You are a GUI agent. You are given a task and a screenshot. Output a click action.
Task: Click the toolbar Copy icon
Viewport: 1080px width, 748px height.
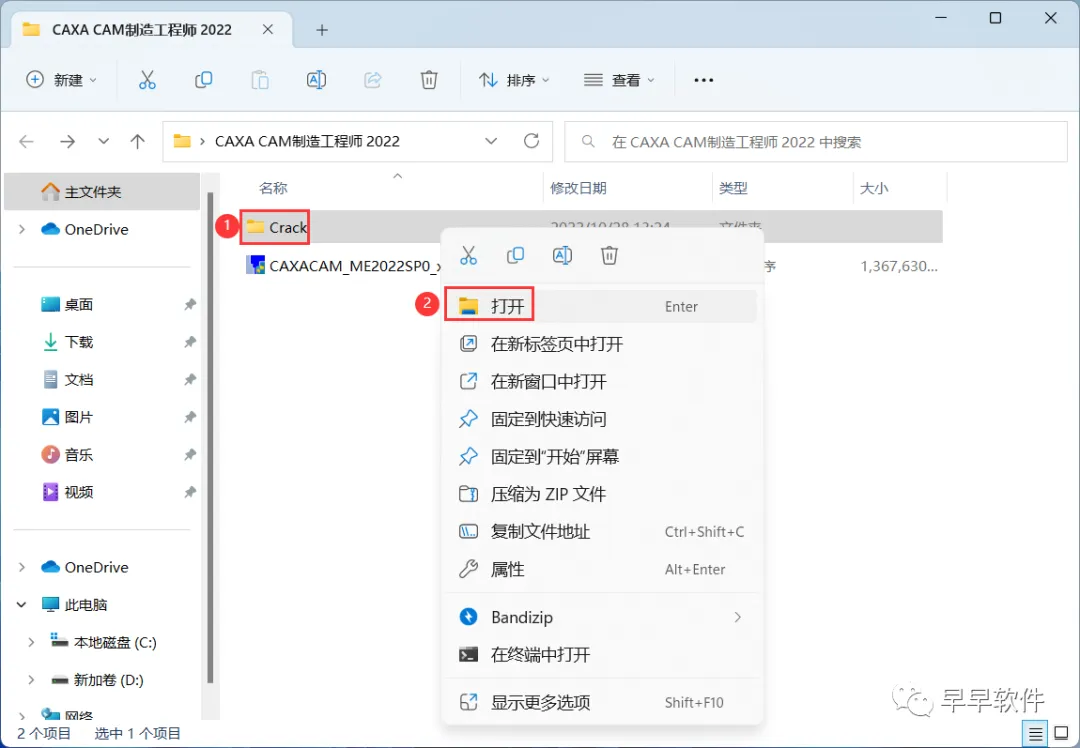(x=203, y=80)
